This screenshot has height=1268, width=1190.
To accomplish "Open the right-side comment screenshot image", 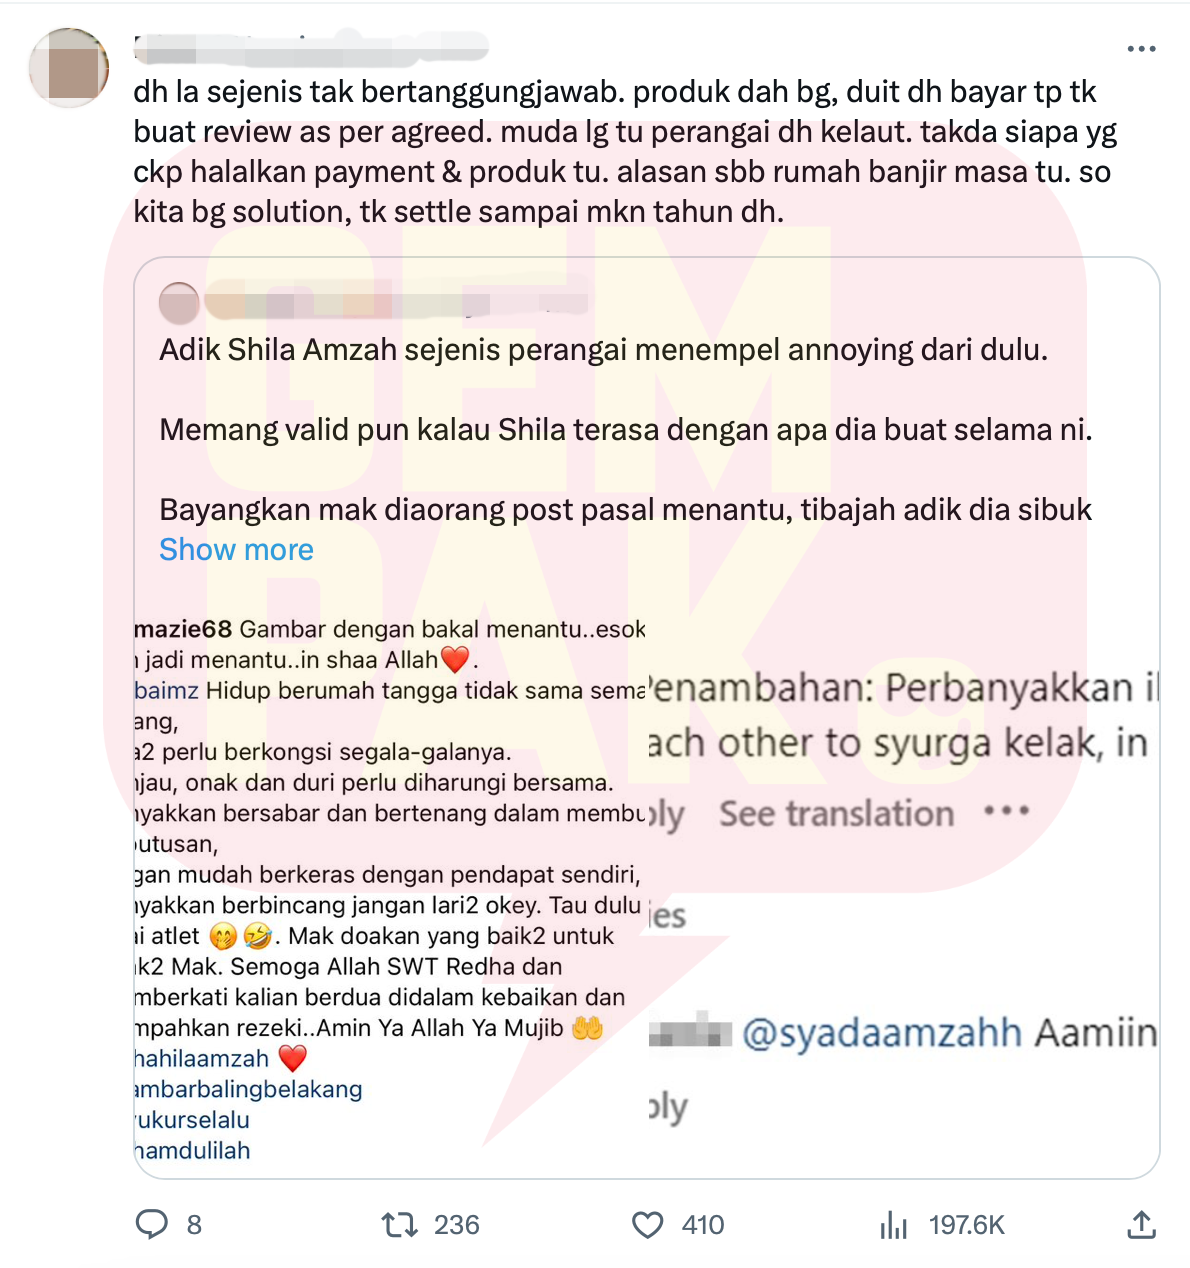I will coord(903,890).
